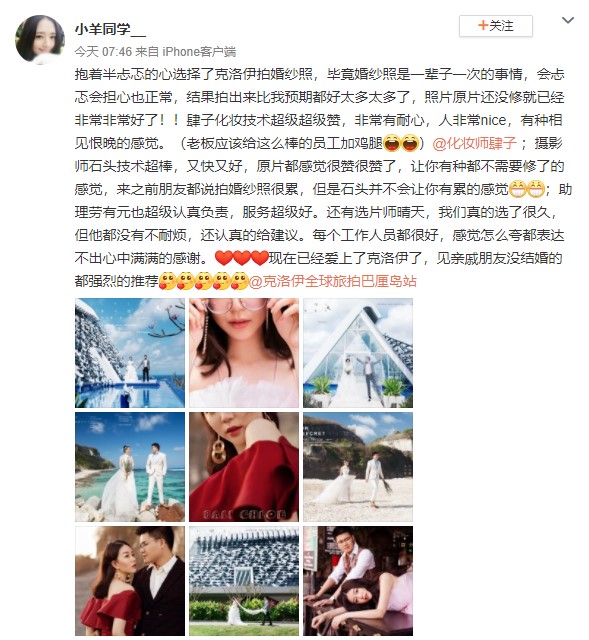Open the 小羊同学__ username link
589x640 pixels.
coord(110,29)
